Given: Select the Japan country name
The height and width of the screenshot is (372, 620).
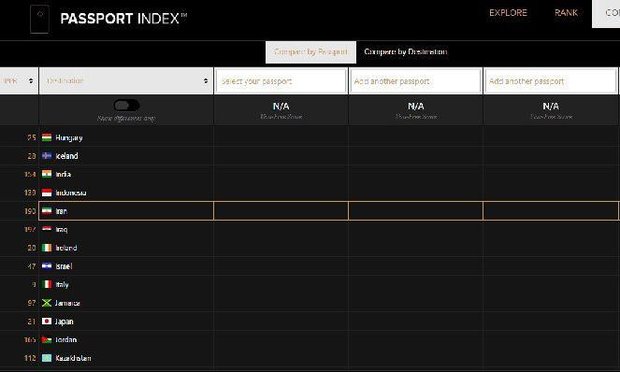Looking at the screenshot, I should point(64,321).
